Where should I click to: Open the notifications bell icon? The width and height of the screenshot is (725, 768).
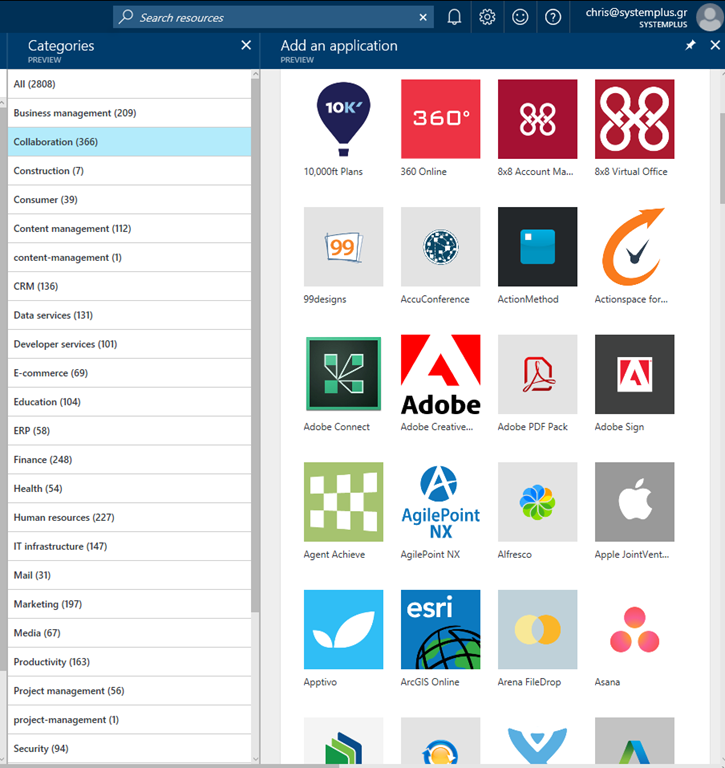pos(454,17)
